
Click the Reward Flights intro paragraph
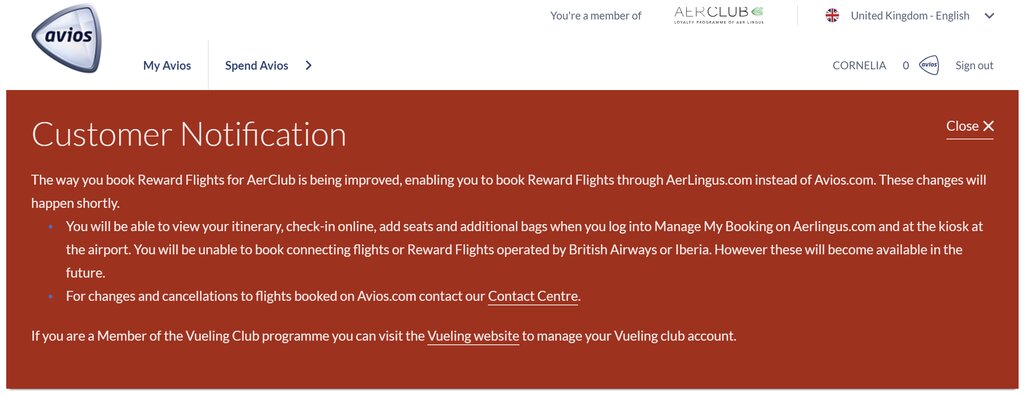pos(509,191)
